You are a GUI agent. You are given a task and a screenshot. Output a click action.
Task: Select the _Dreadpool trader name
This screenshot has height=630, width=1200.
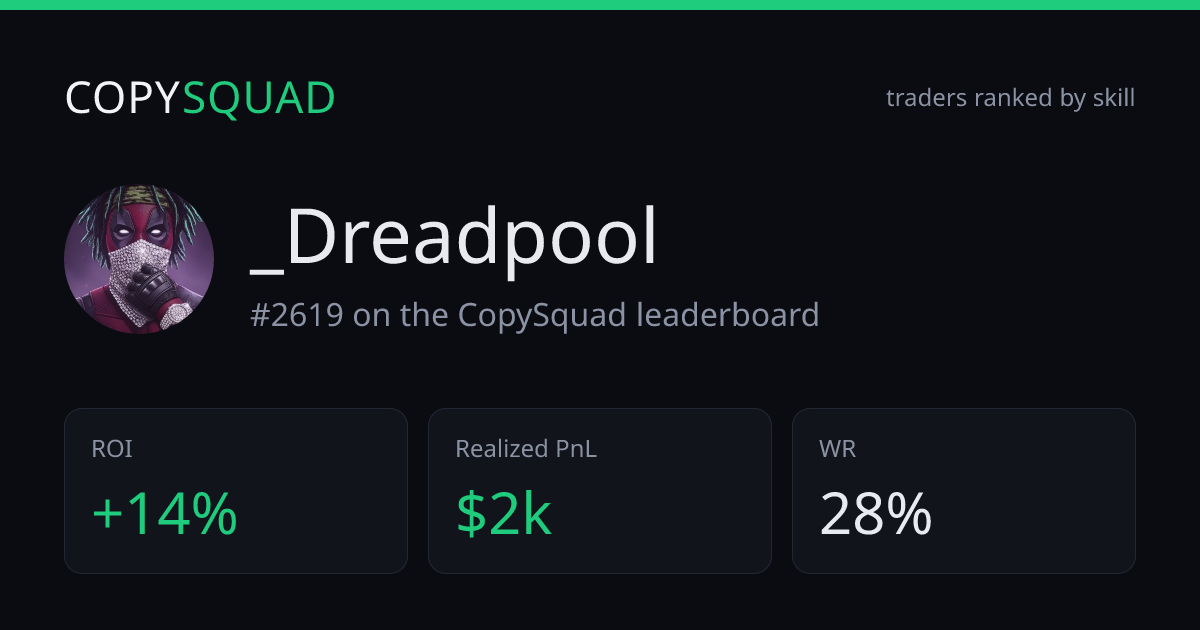(x=454, y=240)
